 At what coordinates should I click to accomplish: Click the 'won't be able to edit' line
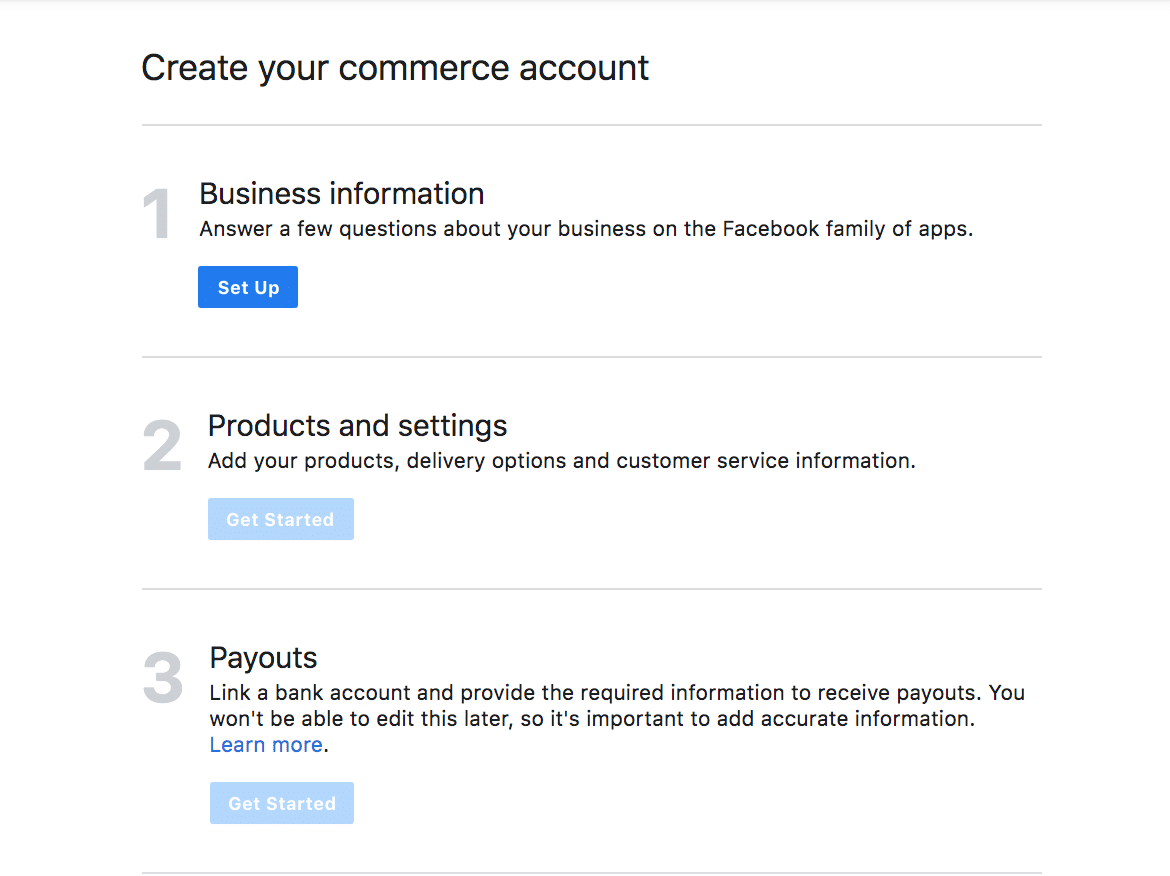[590, 719]
